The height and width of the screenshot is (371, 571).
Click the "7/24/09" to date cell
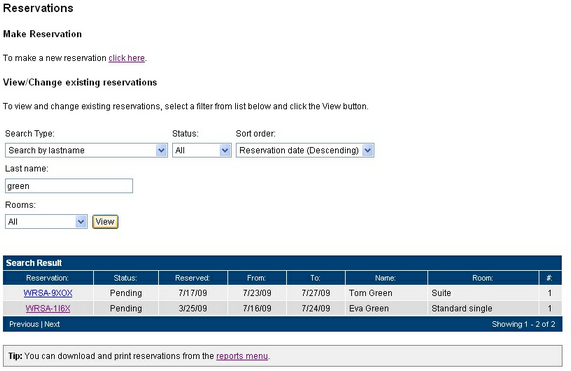click(316, 308)
